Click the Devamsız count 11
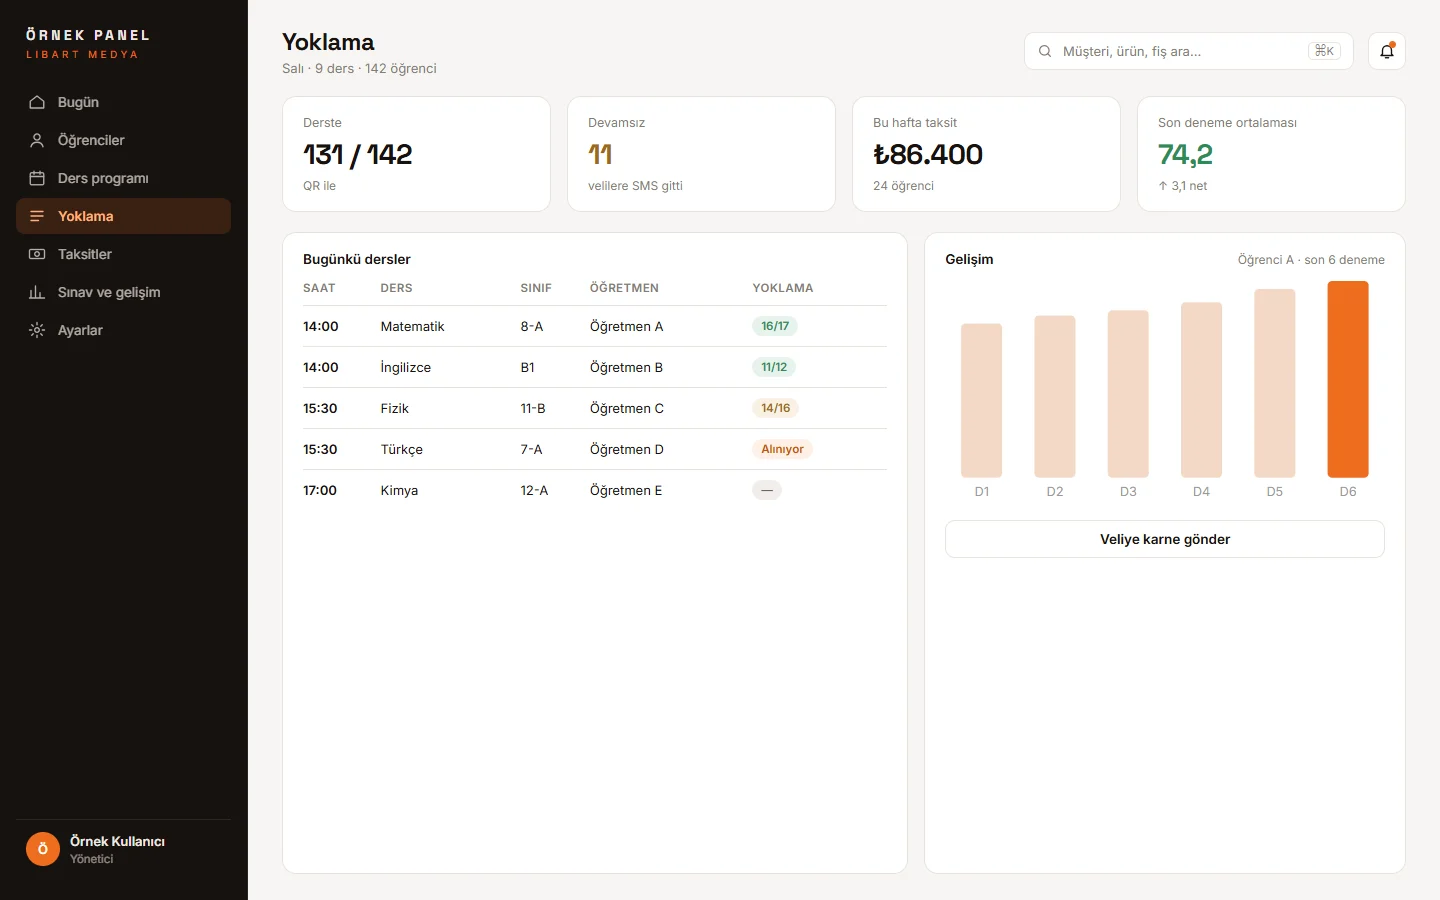This screenshot has width=1440, height=900. point(600,154)
